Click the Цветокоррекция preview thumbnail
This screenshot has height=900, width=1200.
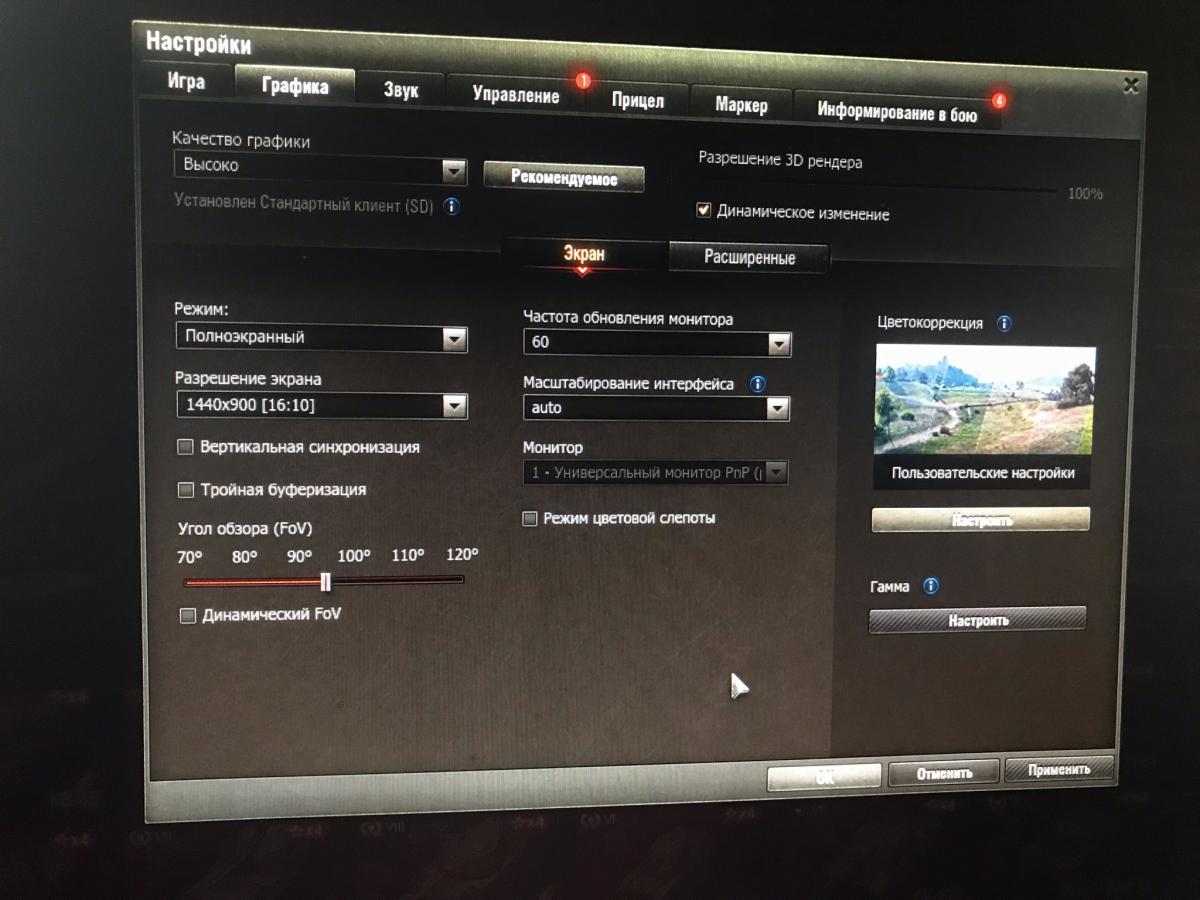[x=985, y=402]
